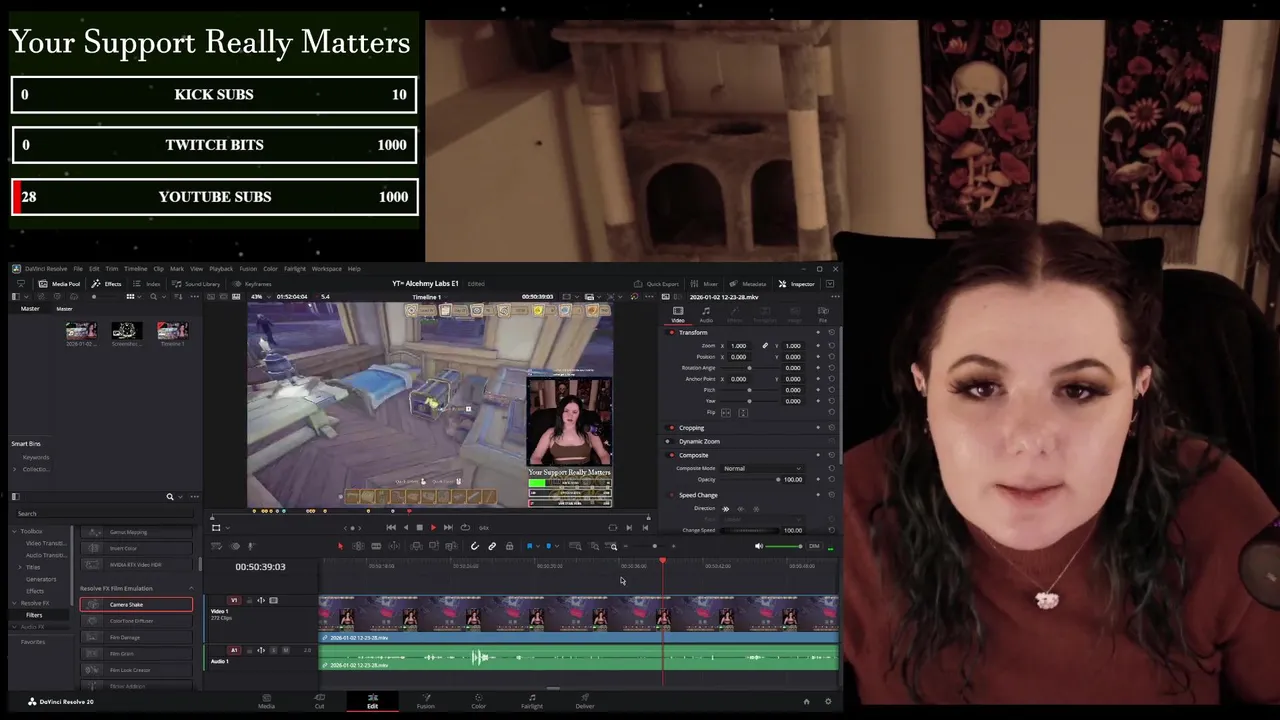The height and width of the screenshot is (720, 1280).
Task: Solo the A1 audio track
Action: tap(273, 650)
